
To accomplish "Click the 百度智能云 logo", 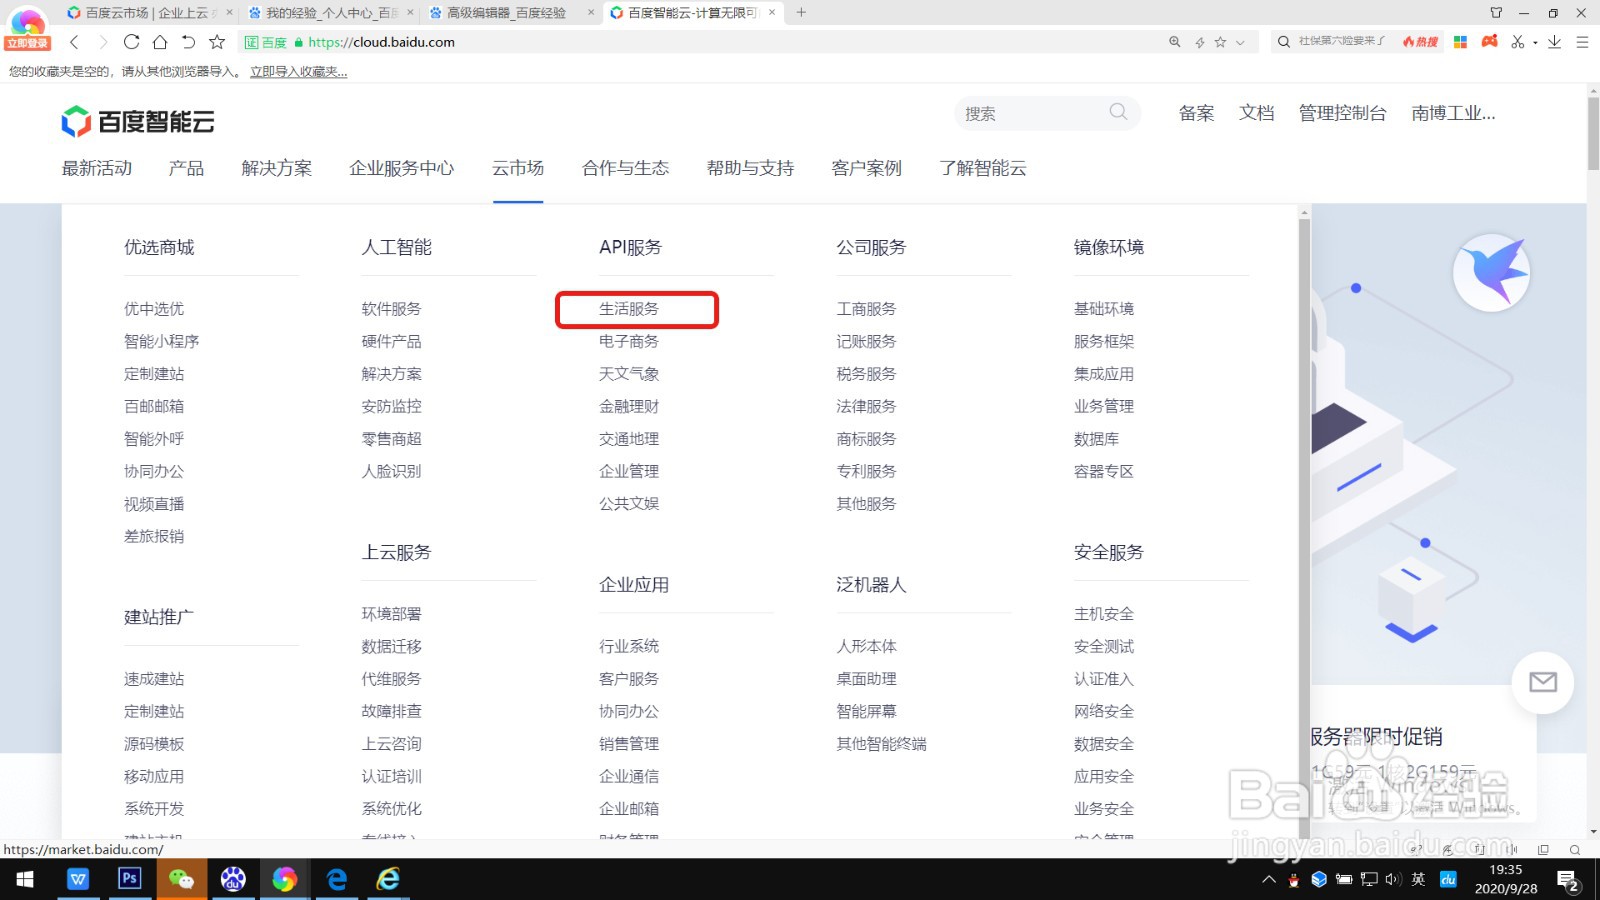I will pos(138,122).
